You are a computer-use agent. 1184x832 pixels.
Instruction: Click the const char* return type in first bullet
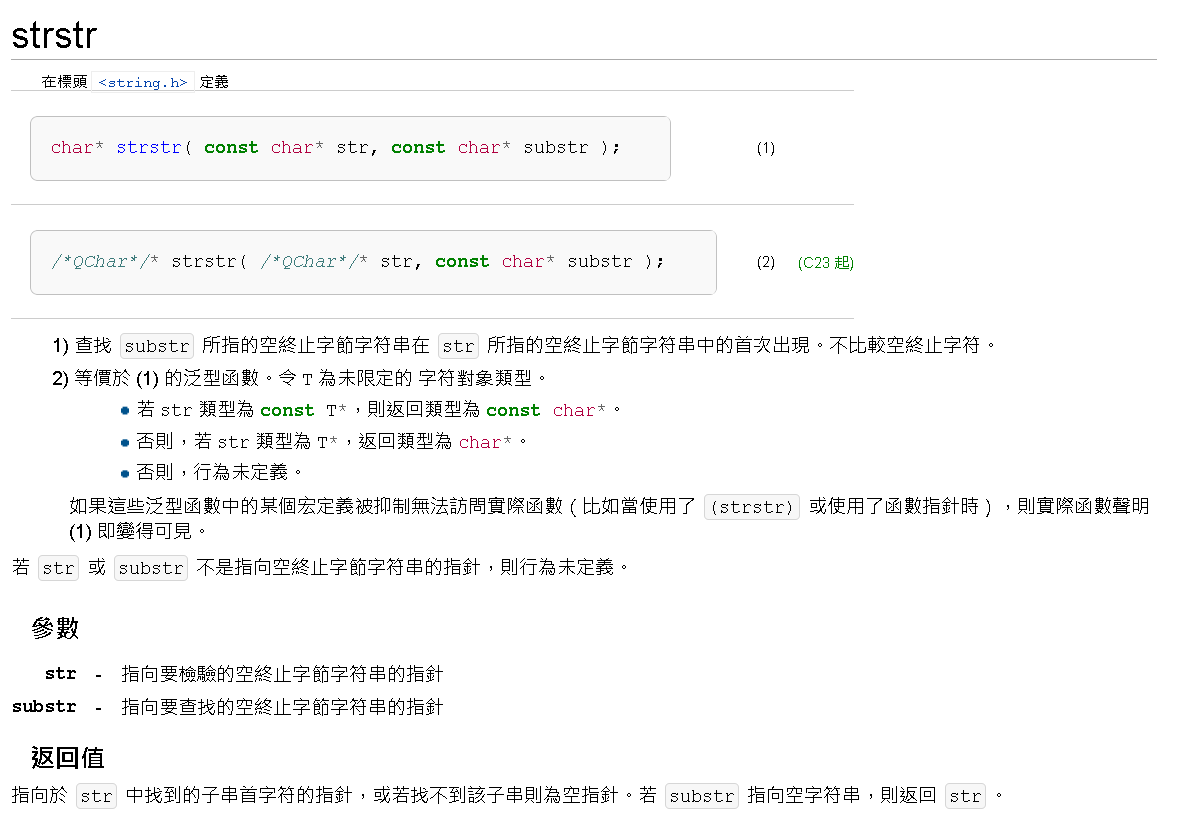546,410
